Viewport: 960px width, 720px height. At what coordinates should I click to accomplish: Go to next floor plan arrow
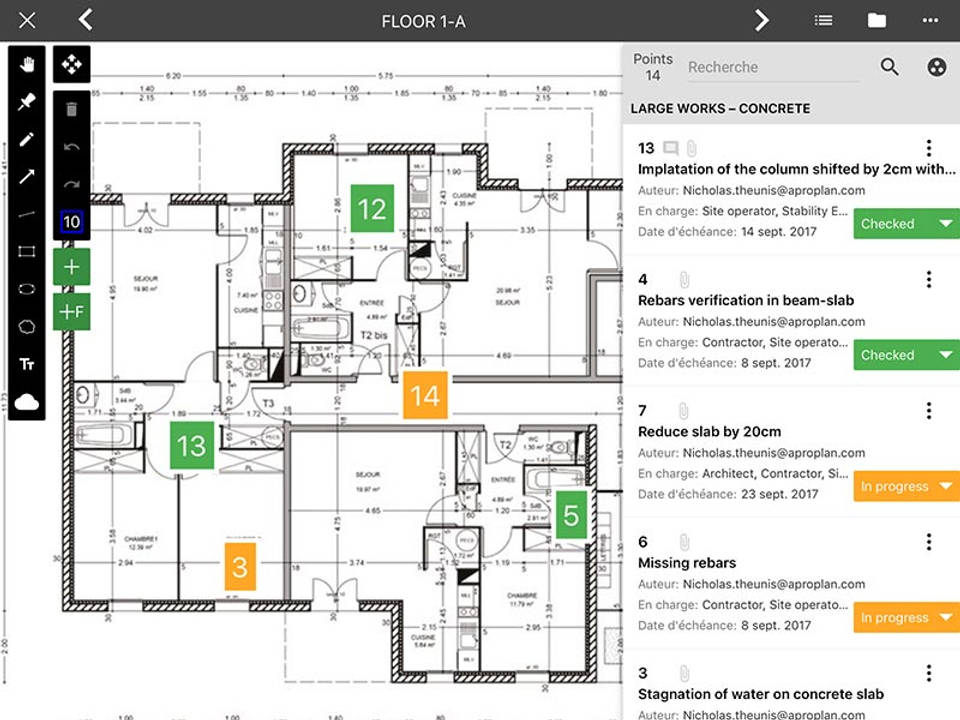pyautogui.click(x=762, y=20)
